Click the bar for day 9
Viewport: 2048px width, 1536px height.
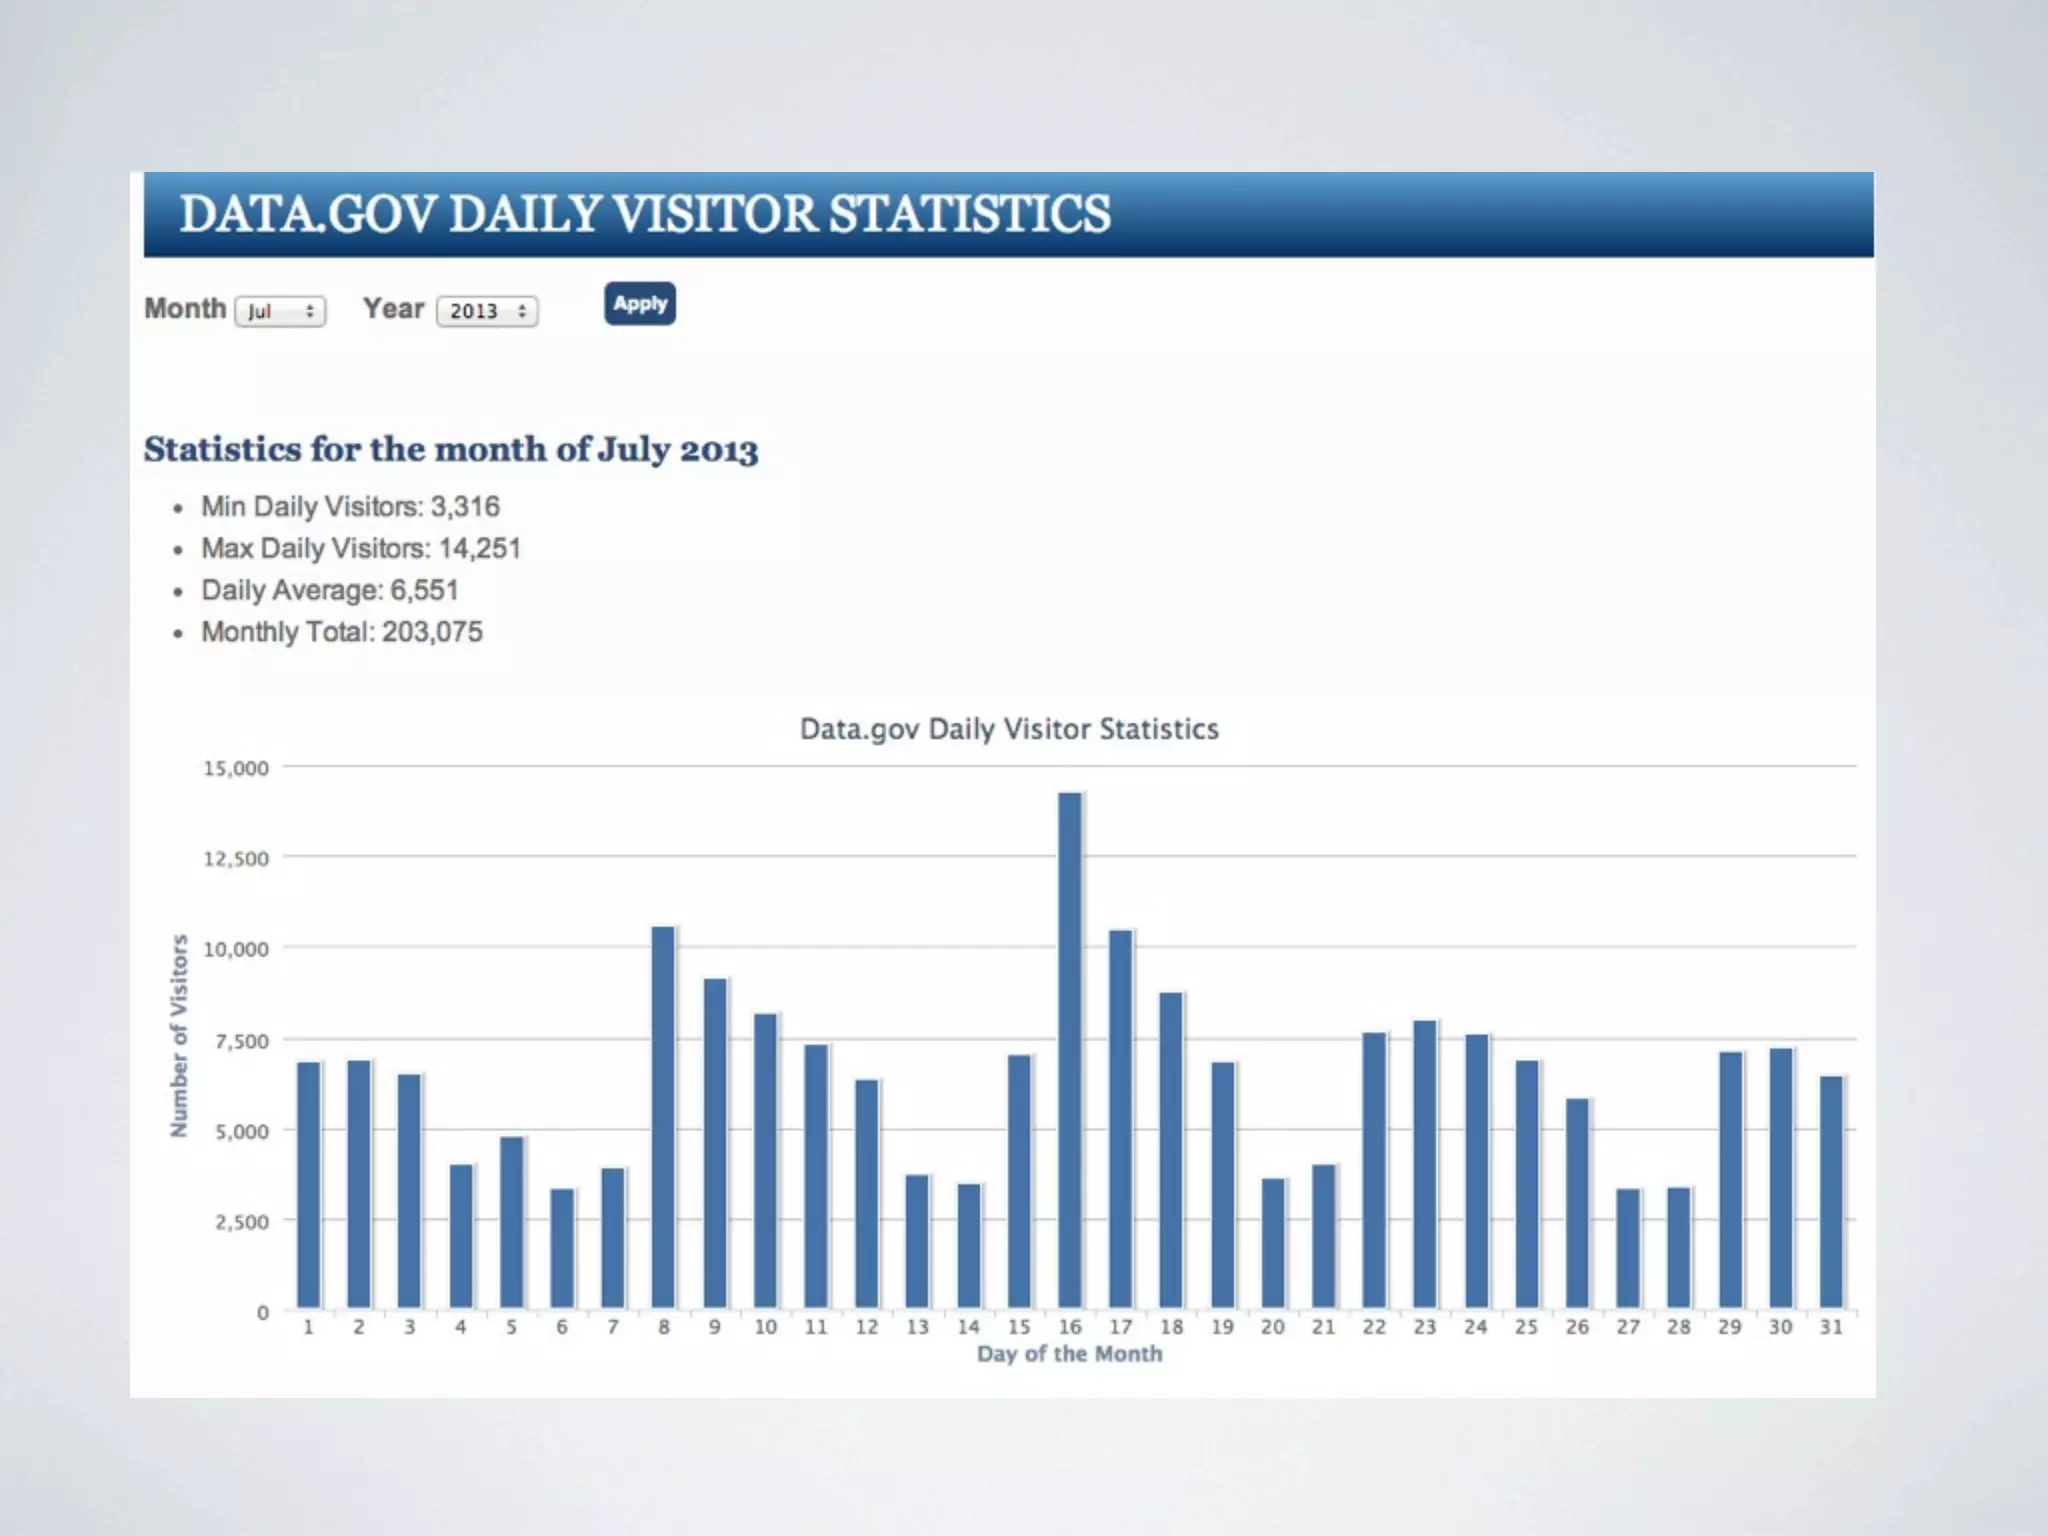click(x=714, y=1143)
